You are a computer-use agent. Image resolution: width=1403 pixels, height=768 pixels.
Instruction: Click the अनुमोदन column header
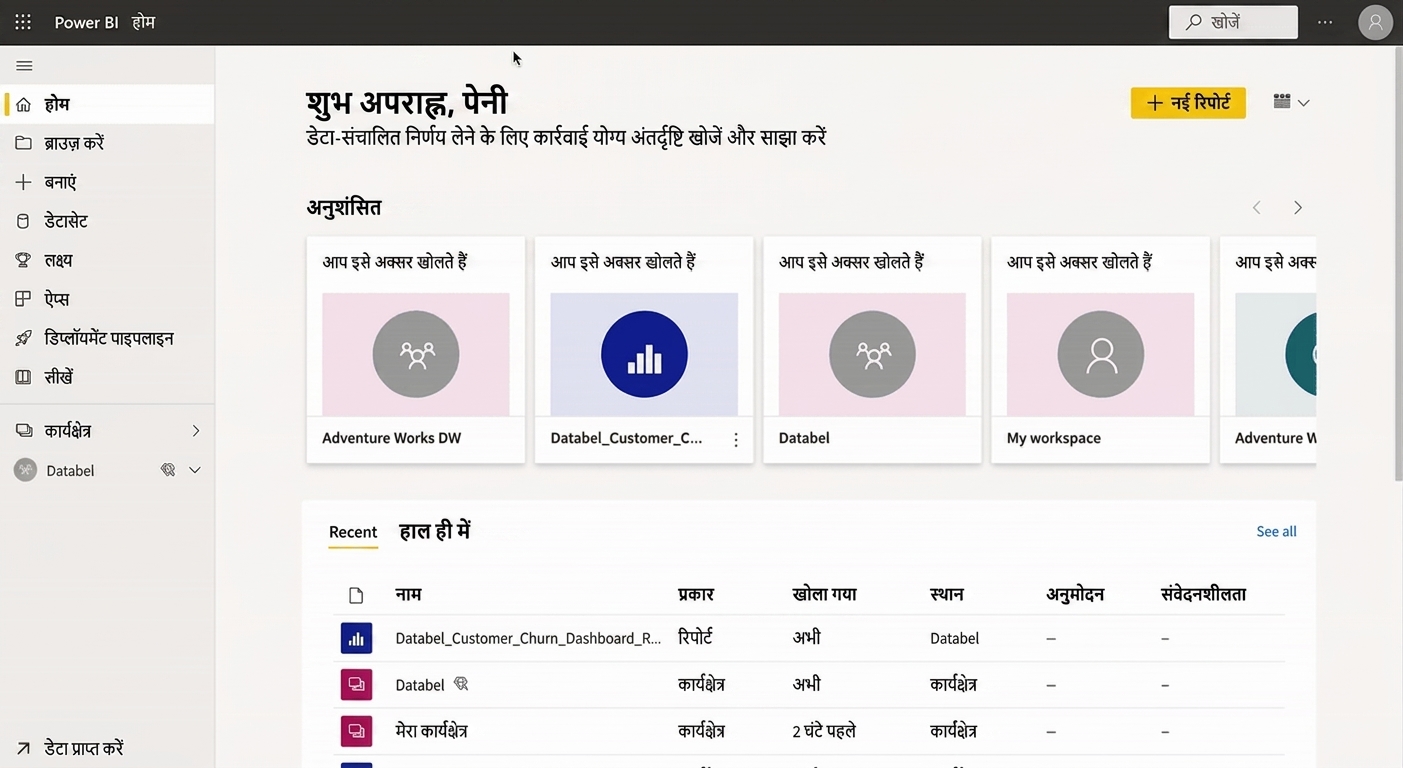pos(1075,594)
